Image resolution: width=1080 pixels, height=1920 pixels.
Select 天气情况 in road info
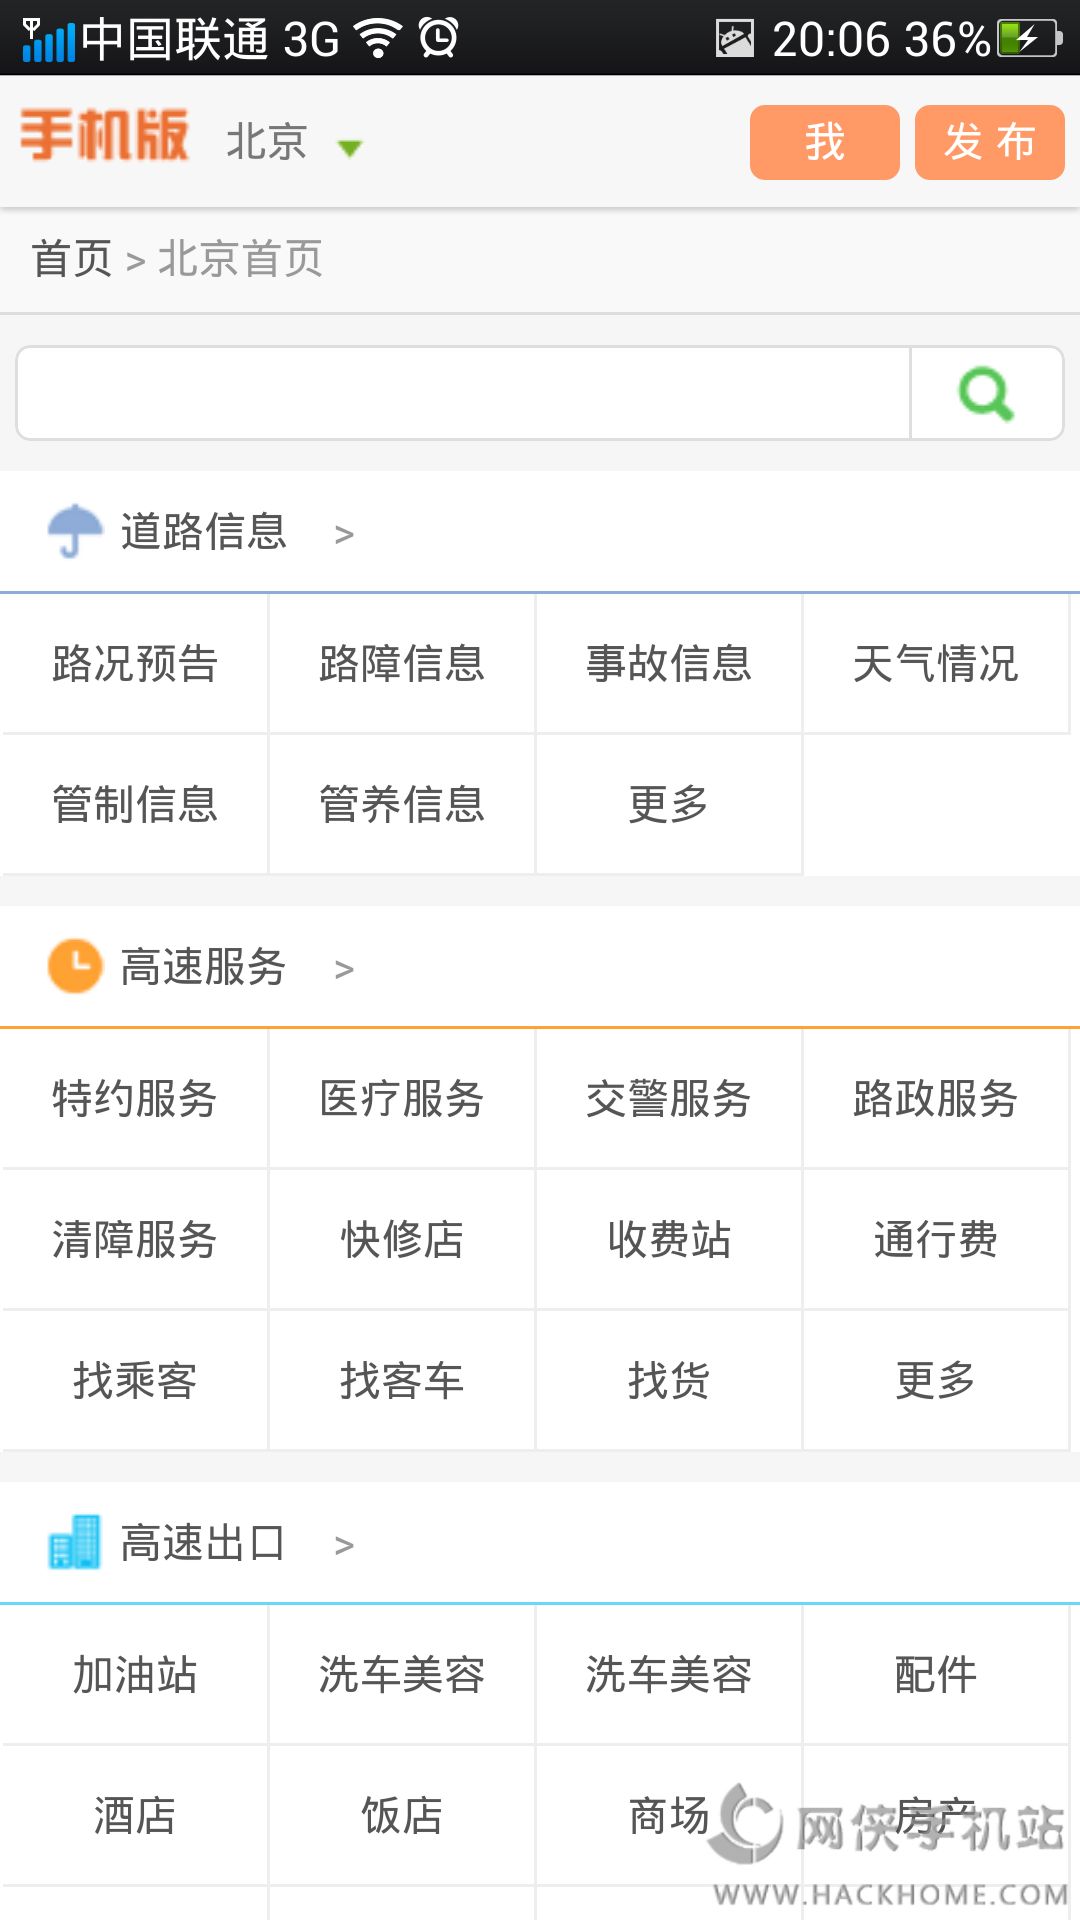(x=936, y=664)
